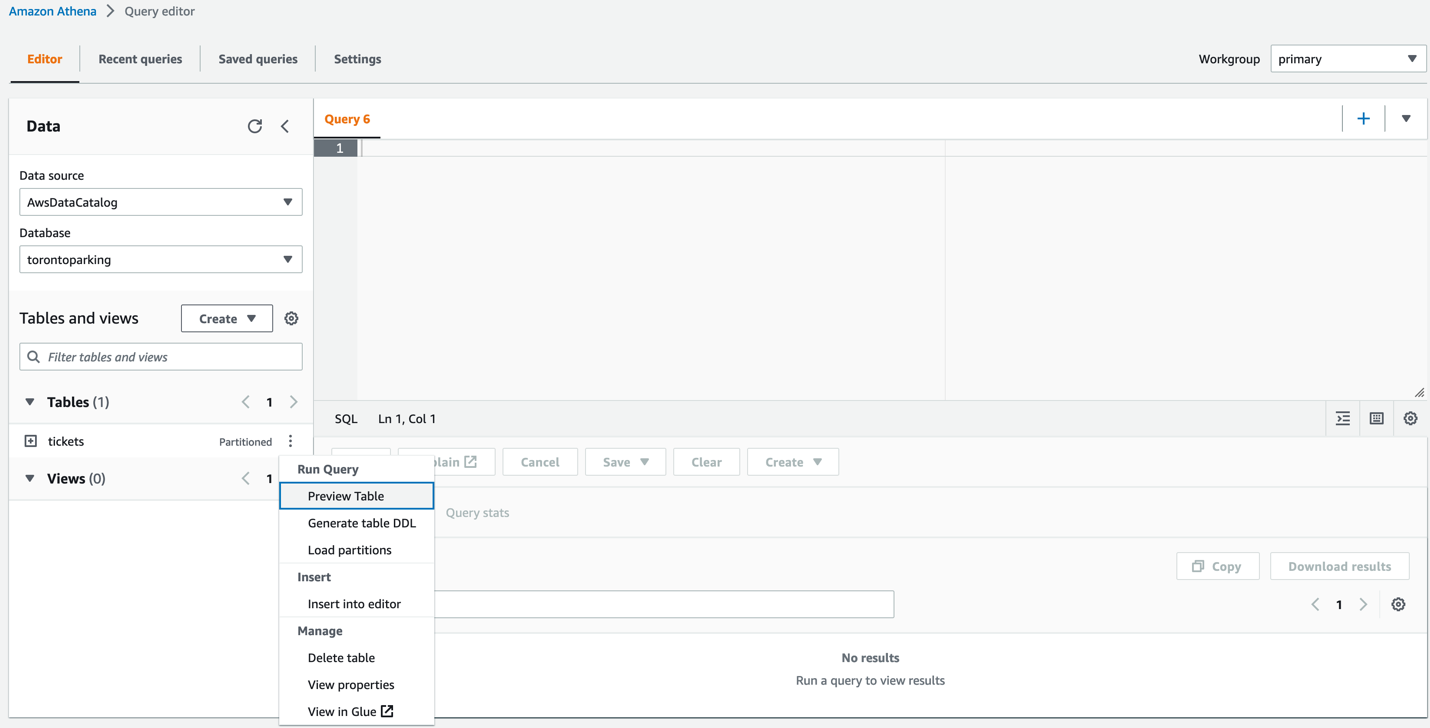Open the Query stats tab

click(x=477, y=513)
